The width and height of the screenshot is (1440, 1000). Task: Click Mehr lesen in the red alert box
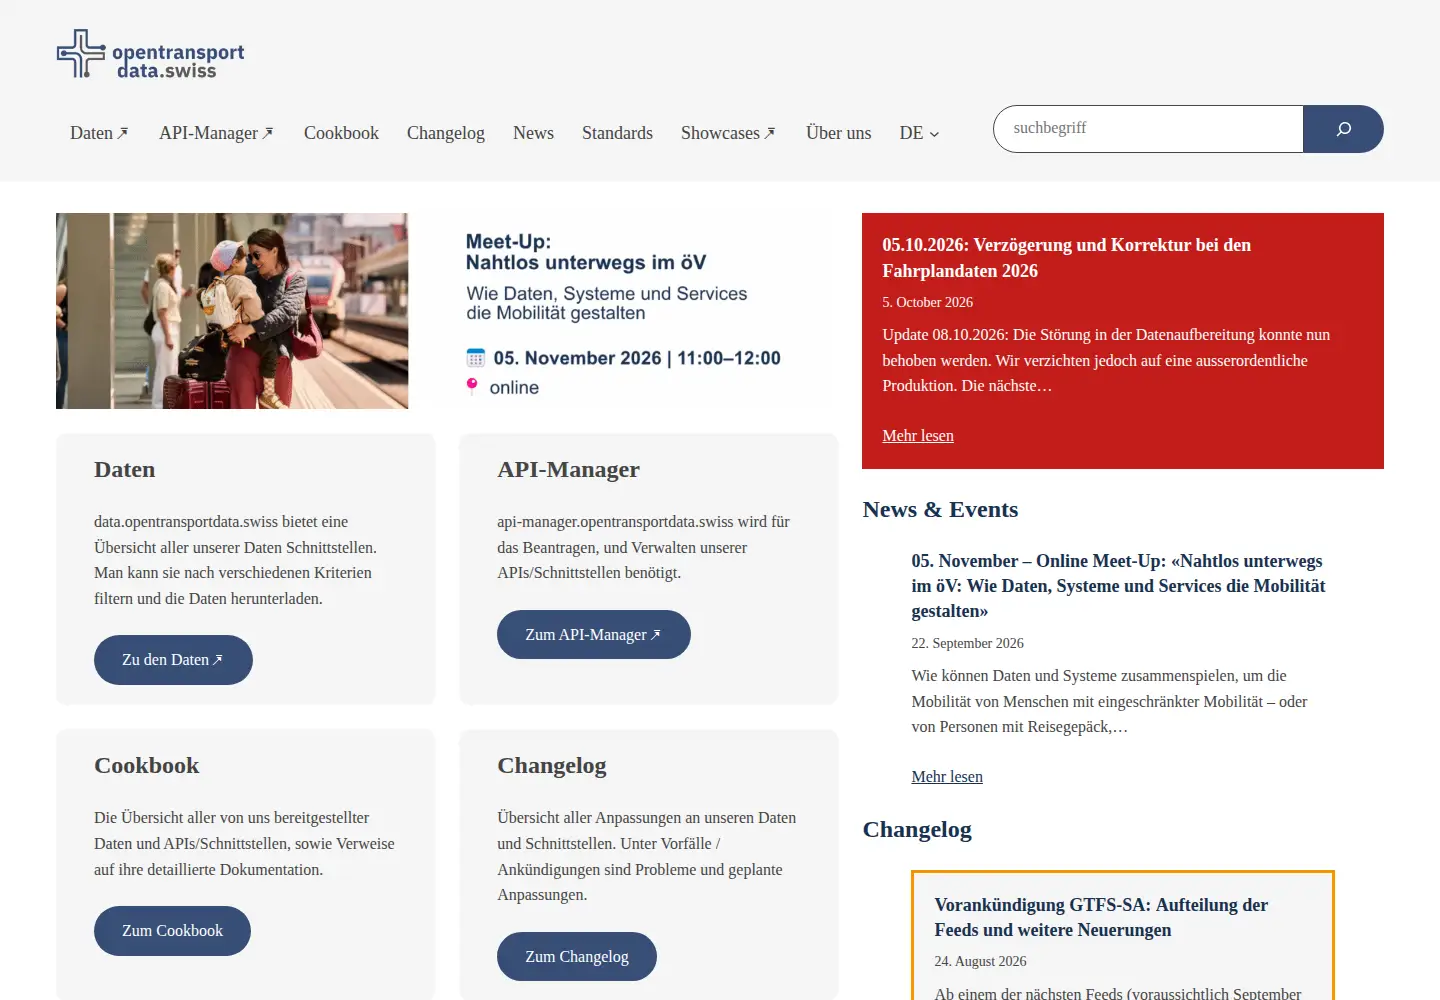tap(918, 436)
